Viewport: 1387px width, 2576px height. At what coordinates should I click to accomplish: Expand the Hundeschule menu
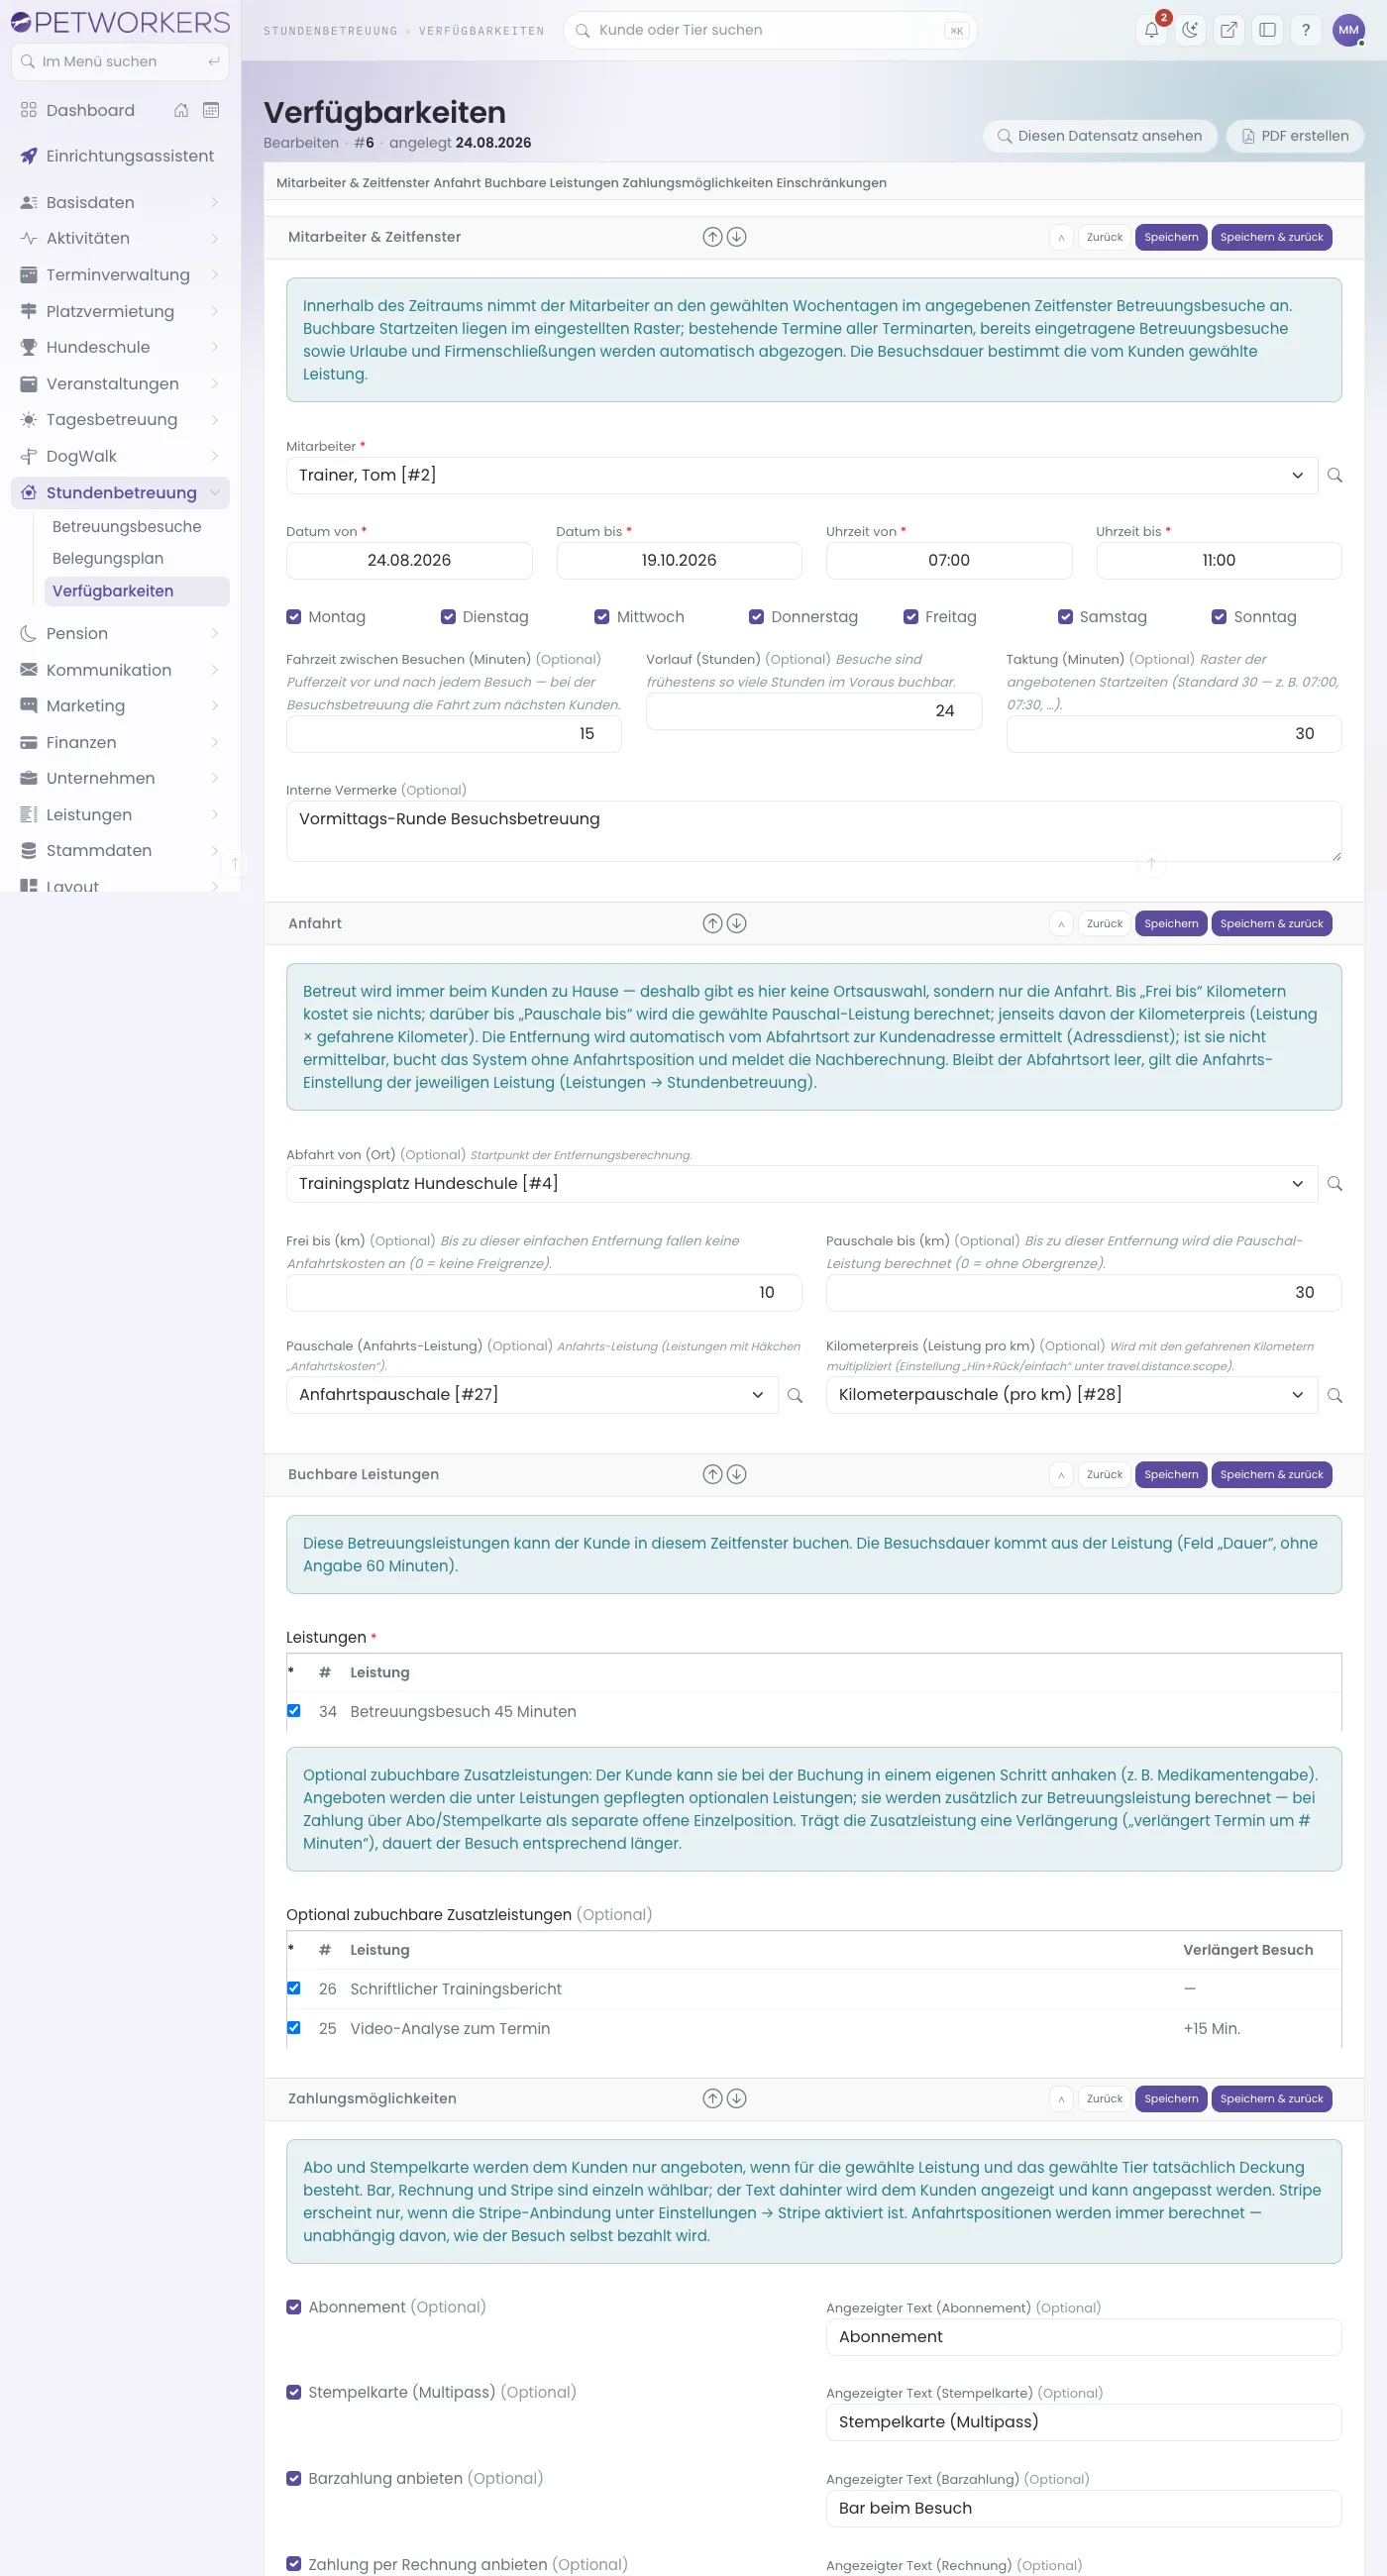(120, 347)
